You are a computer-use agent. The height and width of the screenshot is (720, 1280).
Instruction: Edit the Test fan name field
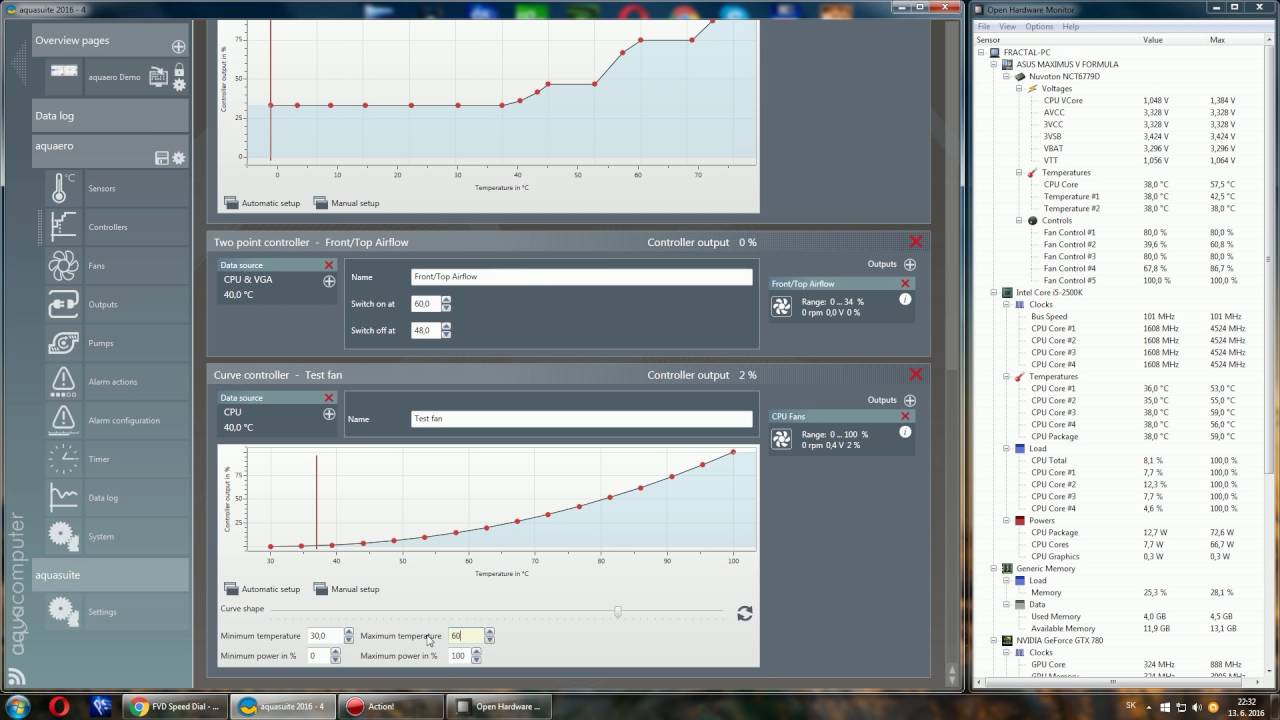pos(581,419)
